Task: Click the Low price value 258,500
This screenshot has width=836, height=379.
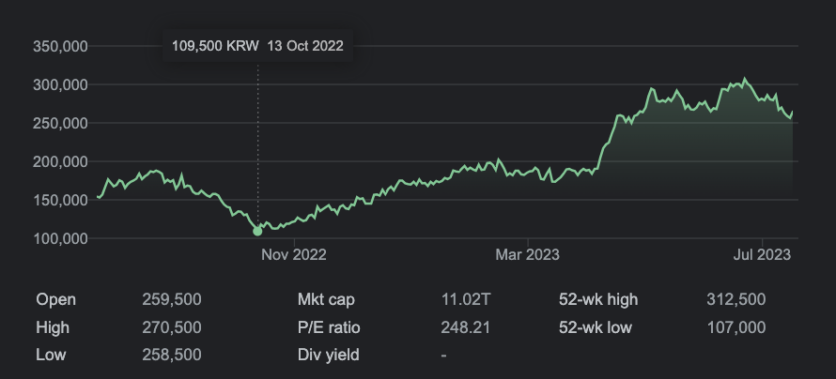Action: [x=172, y=355]
